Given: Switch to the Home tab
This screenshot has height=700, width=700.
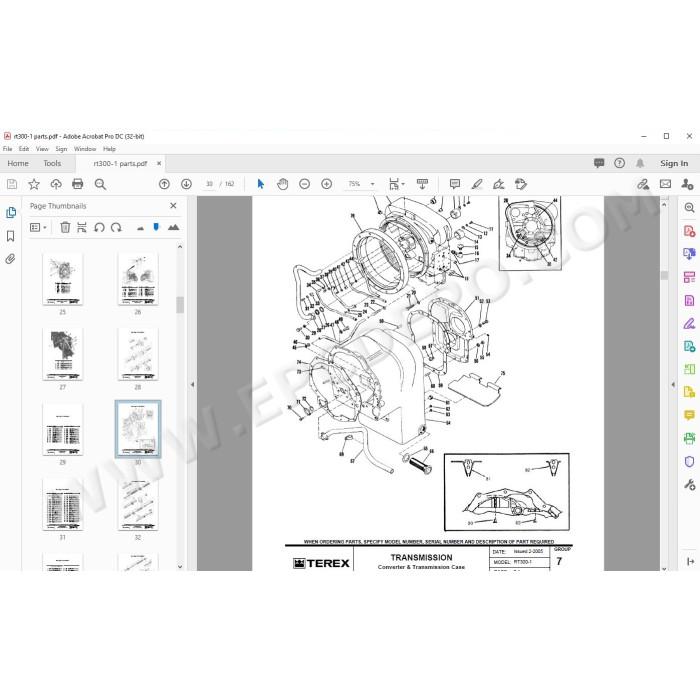Looking at the screenshot, I should point(18,163).
